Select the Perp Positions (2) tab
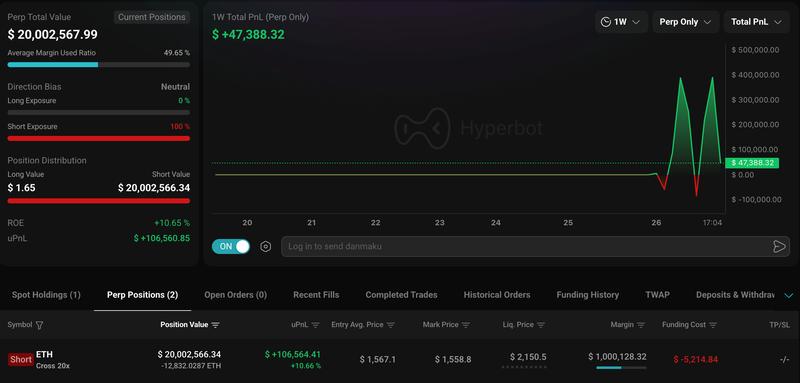 (142, 295)
